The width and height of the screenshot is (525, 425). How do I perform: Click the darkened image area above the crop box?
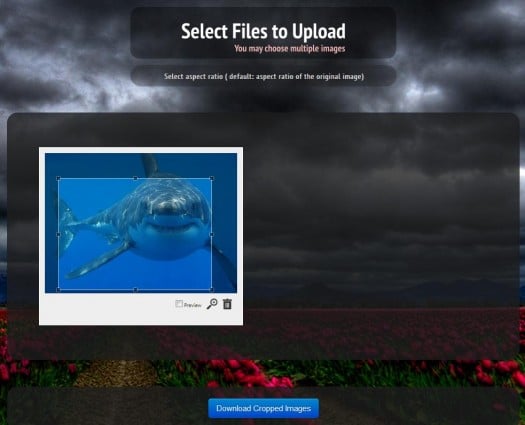pos(141,165)
